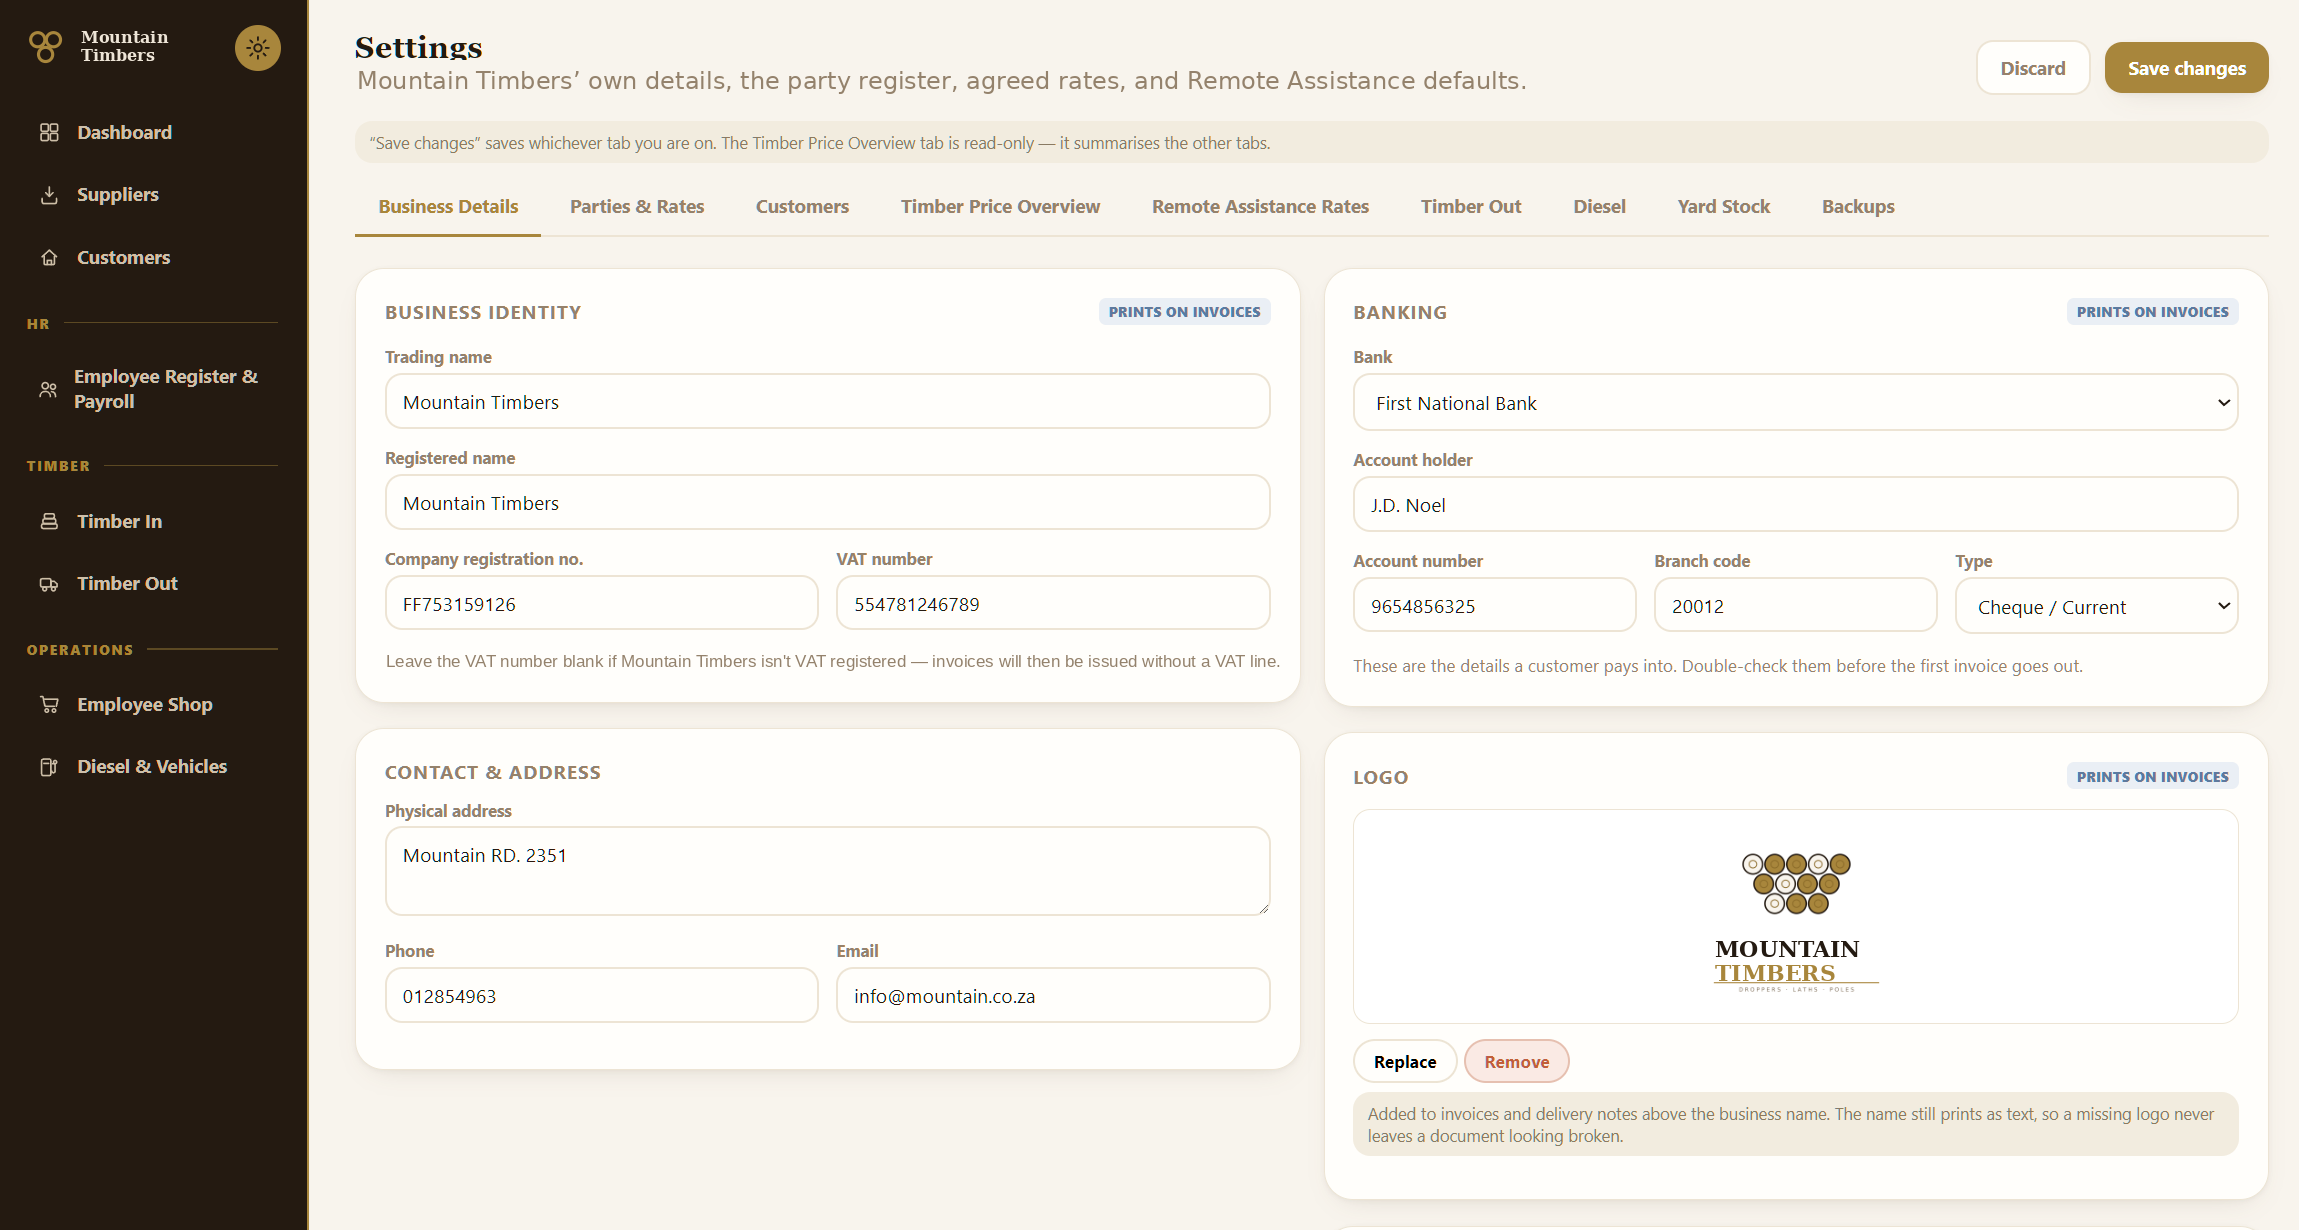Open the Bank dropdown
Image resolution: width=2299 pixels, height=1230 pixels.
tap(1795, 402)
